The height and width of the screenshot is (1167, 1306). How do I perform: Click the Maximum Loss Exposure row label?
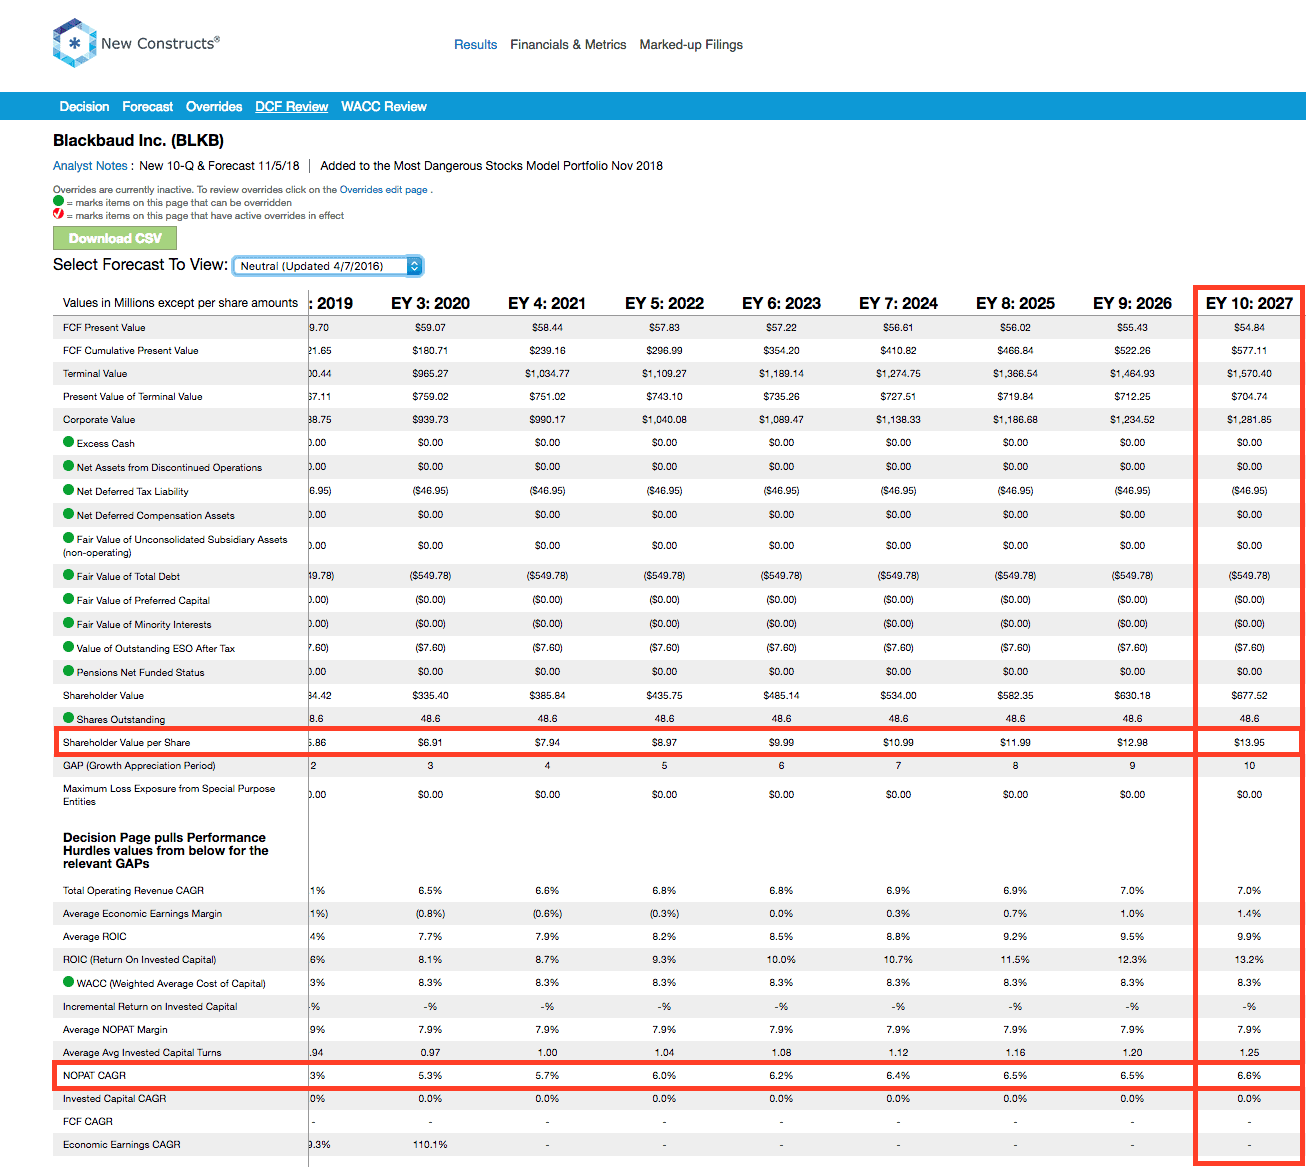coord(169,795)
